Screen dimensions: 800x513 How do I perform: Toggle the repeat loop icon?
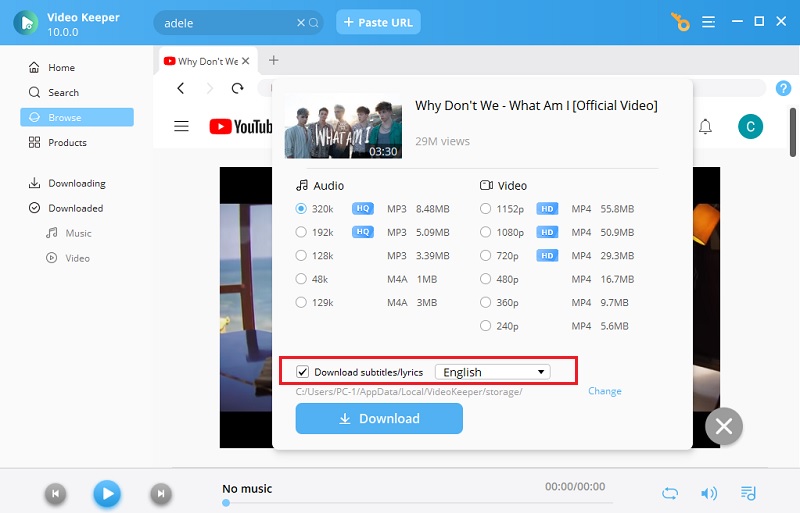point(669,493)
